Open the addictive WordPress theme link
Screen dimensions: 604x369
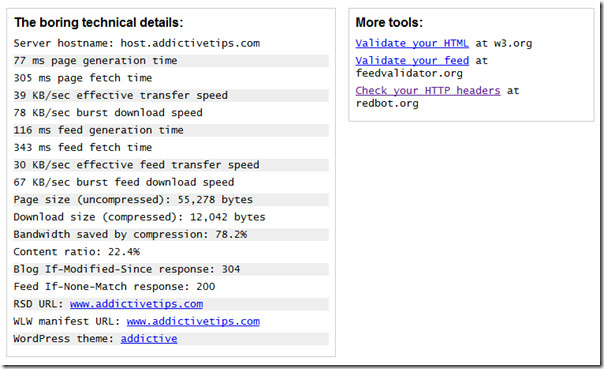[149, 339]
